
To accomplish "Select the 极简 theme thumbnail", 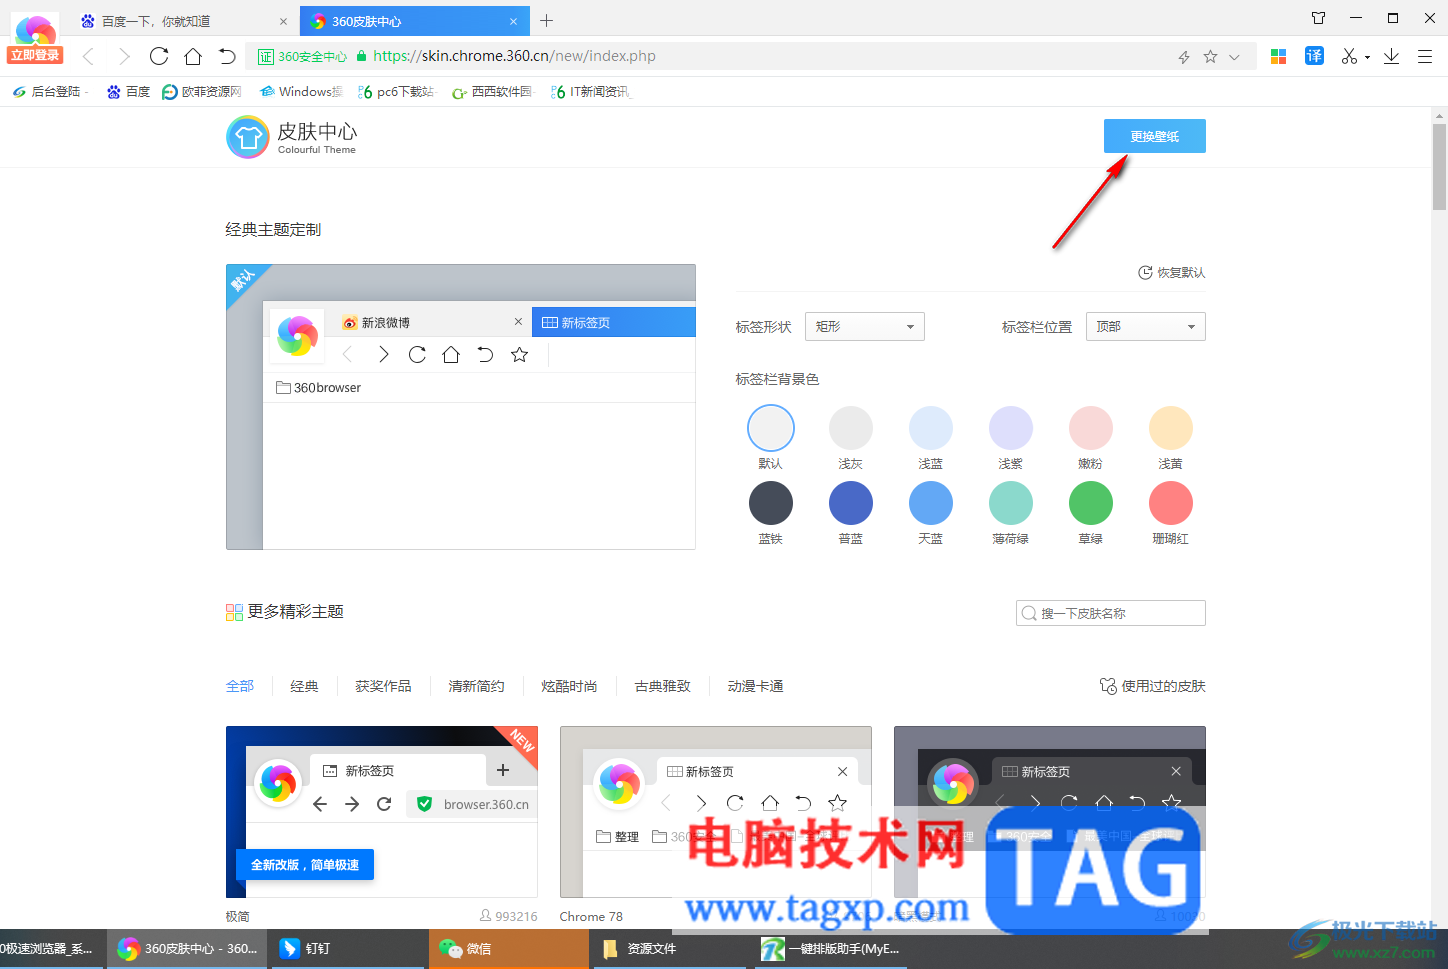I will pos(382,812).
